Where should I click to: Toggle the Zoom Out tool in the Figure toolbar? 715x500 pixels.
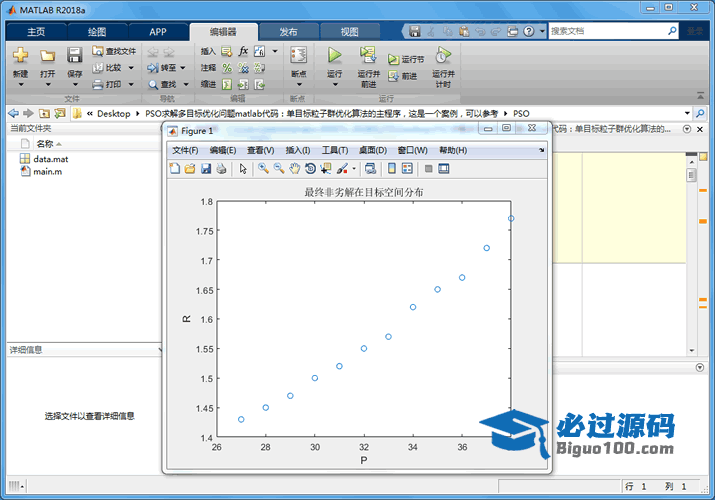pos(279,169)
